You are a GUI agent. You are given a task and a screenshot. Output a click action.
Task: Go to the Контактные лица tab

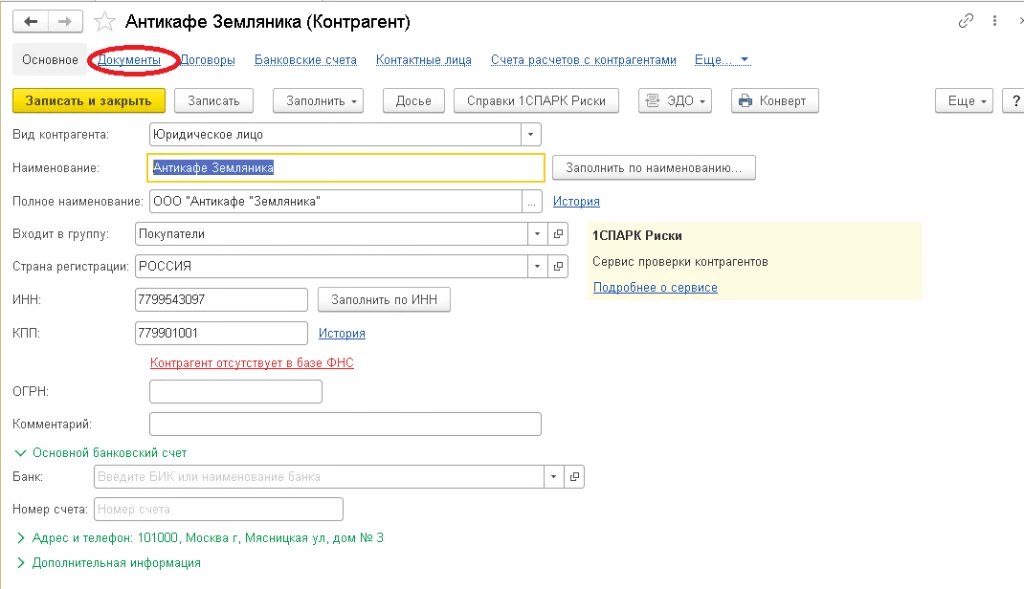point(424,60)
